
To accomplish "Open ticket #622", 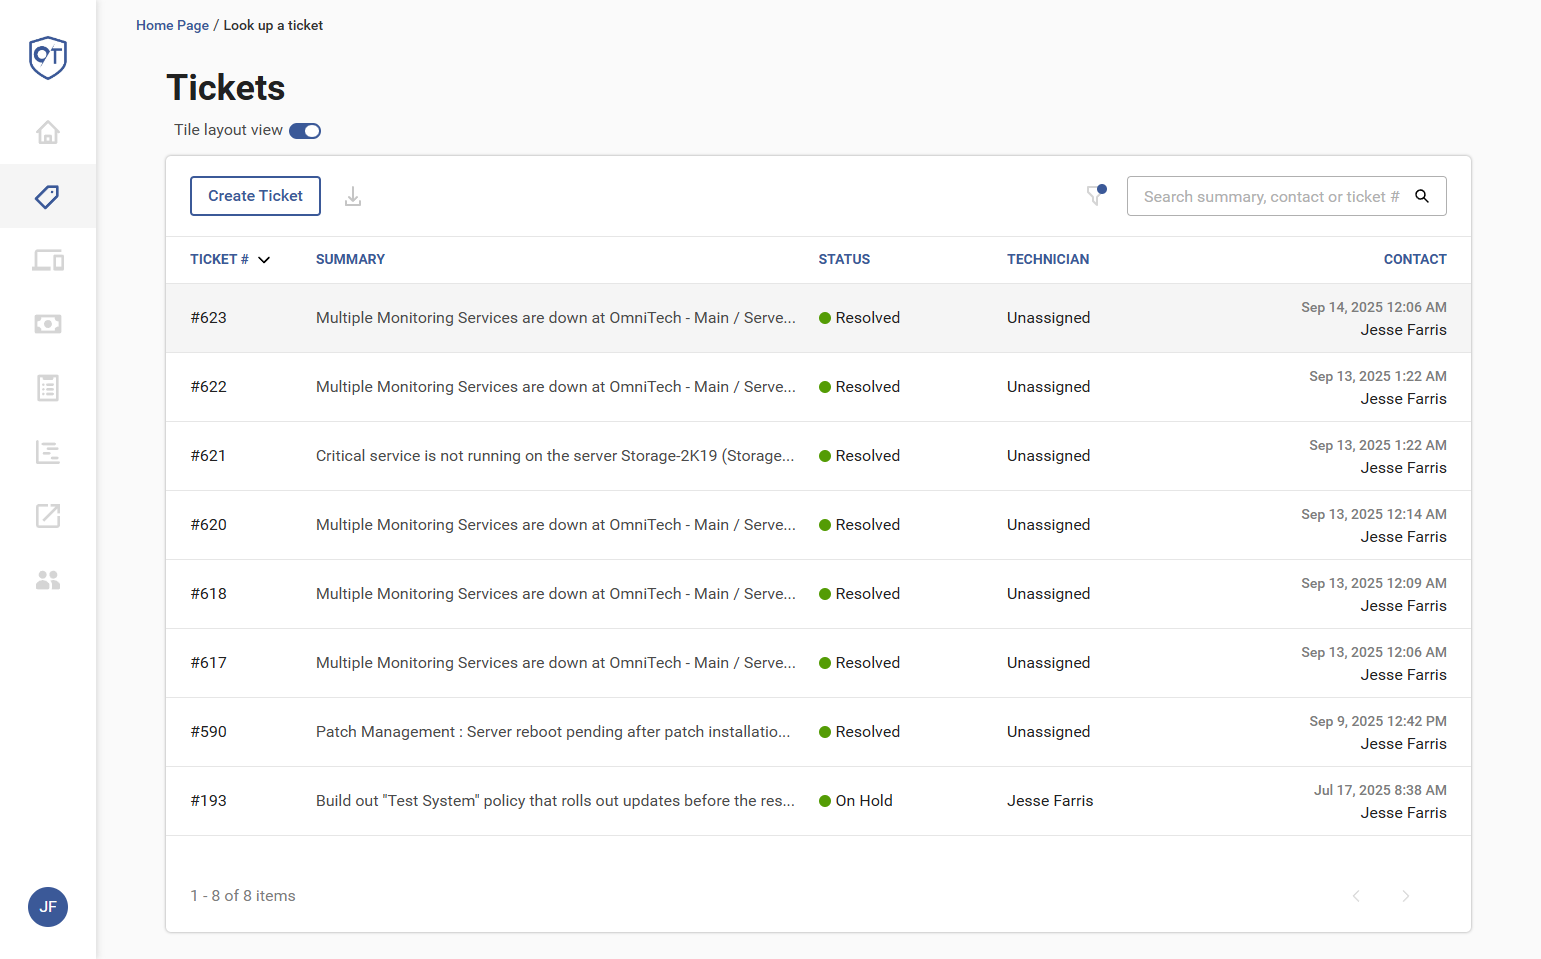I will [818, 387].
